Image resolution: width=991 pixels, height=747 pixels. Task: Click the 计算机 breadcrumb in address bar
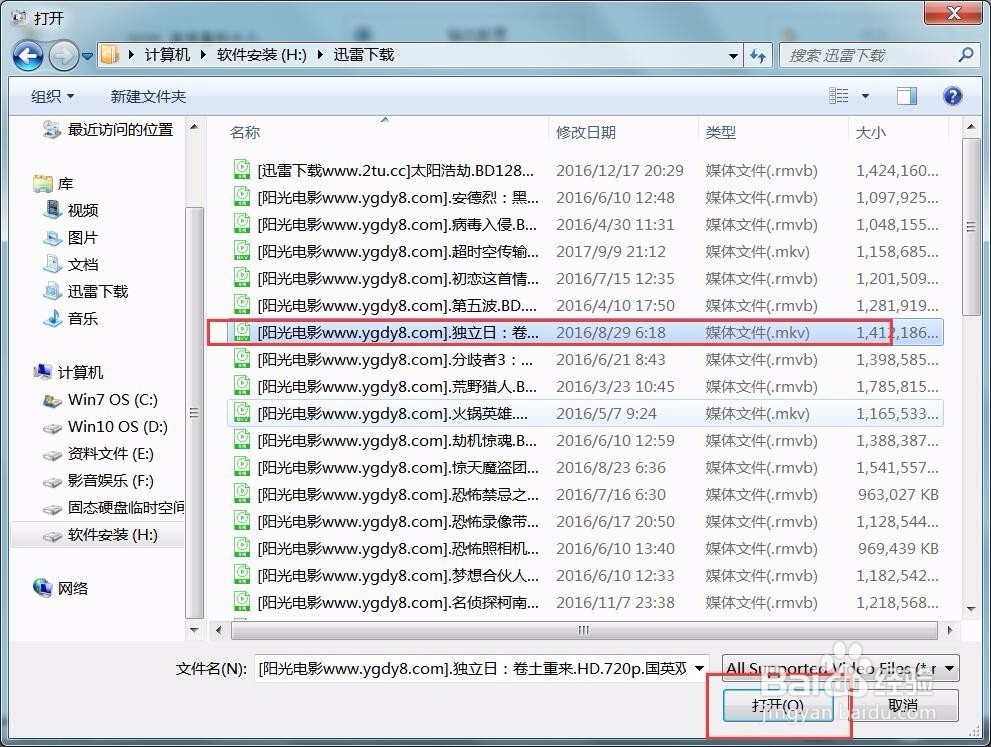[x=167, y=55]
